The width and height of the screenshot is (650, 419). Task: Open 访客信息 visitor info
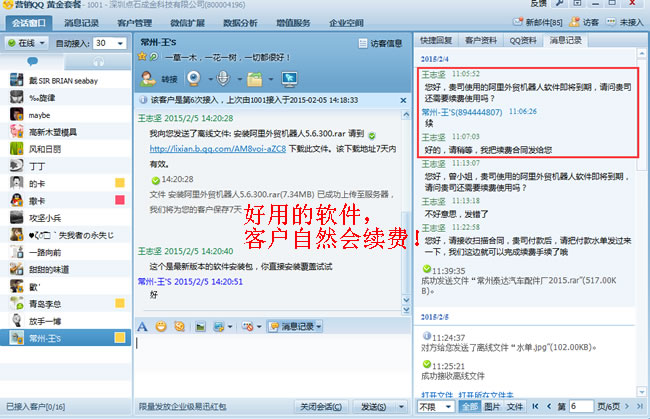pos(380,43)
